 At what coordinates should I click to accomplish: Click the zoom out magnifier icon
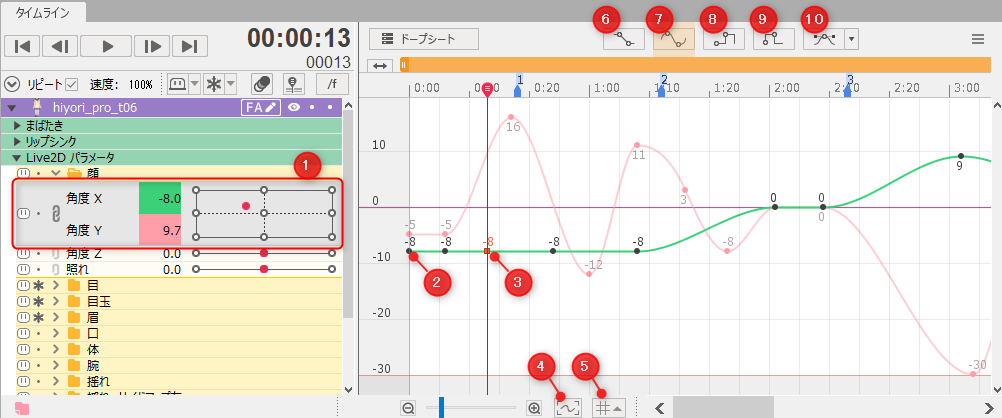click(x=409, y=407)
